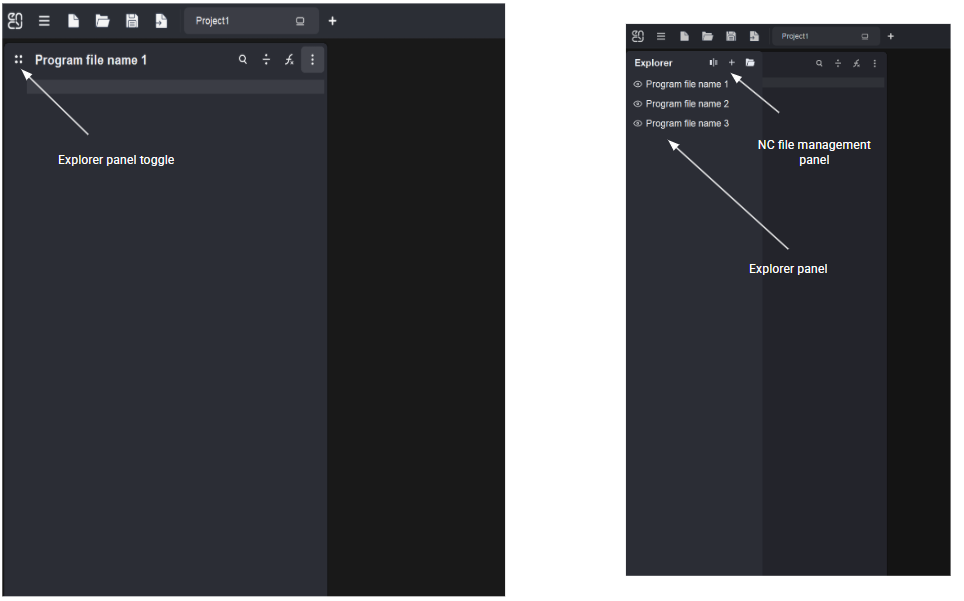Click the save disk icon in larger screenshot toolbar
964x601 pixels.
coord(132,21)
